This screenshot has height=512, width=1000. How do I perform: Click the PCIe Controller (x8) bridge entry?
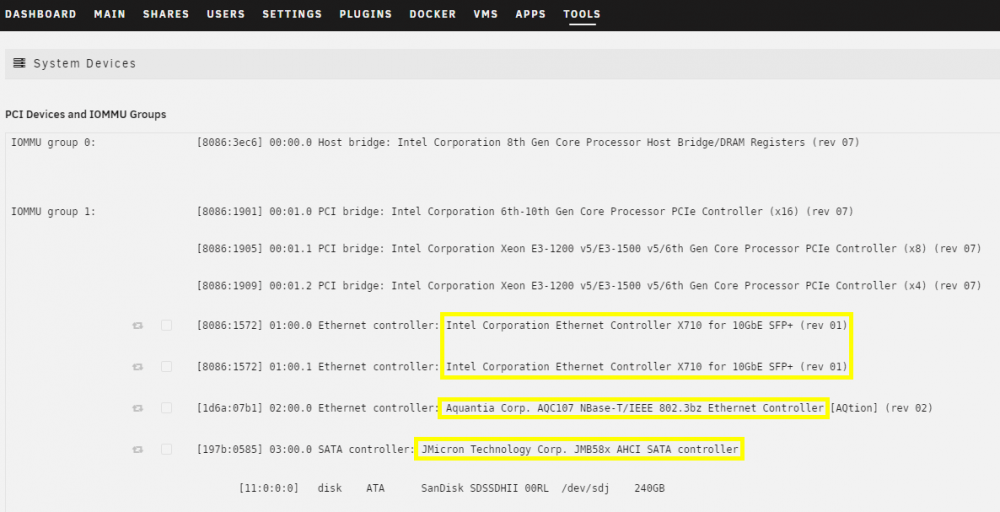(x=589, y=248)
